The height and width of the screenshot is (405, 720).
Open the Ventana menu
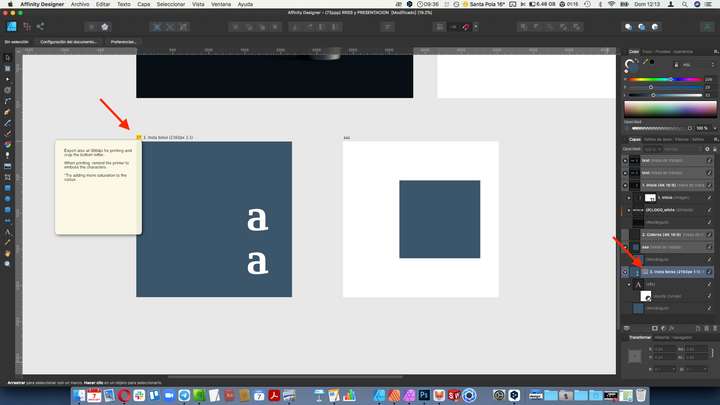tap(221, 4)
